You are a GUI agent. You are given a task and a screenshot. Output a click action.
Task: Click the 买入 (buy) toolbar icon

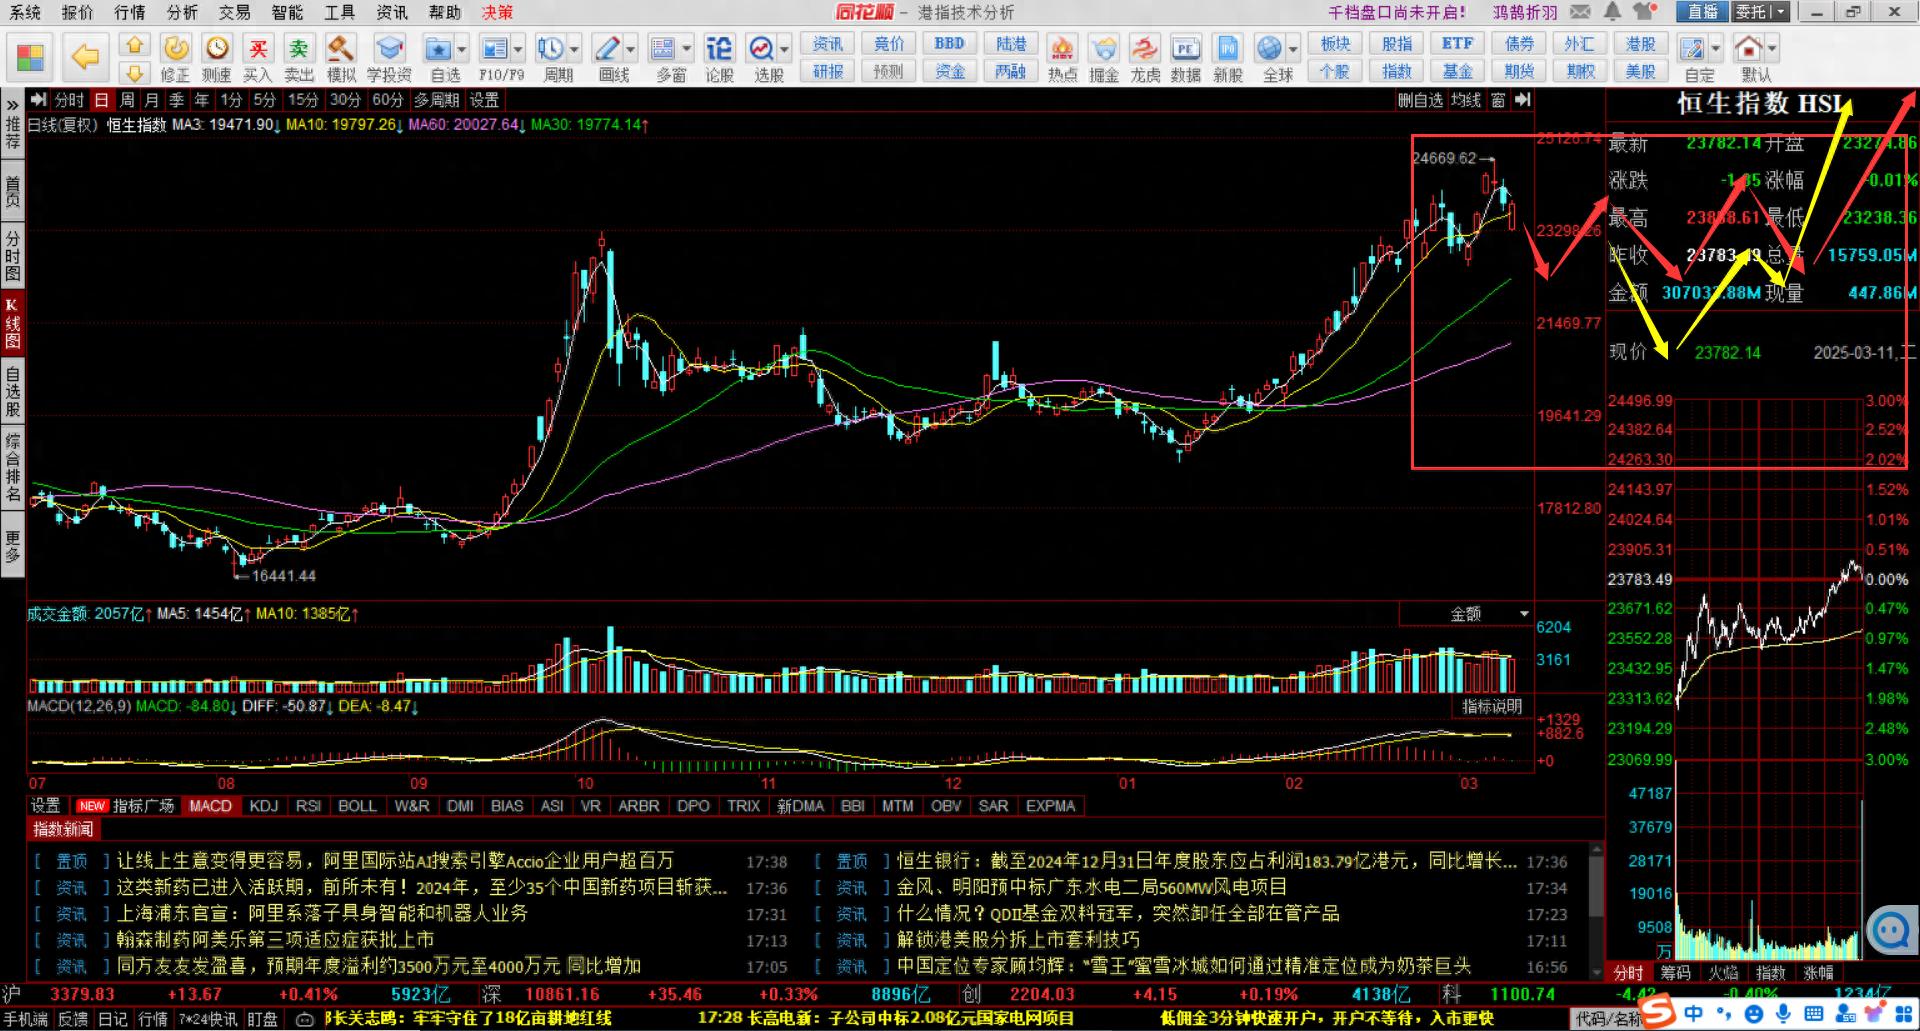pos(257,57)
